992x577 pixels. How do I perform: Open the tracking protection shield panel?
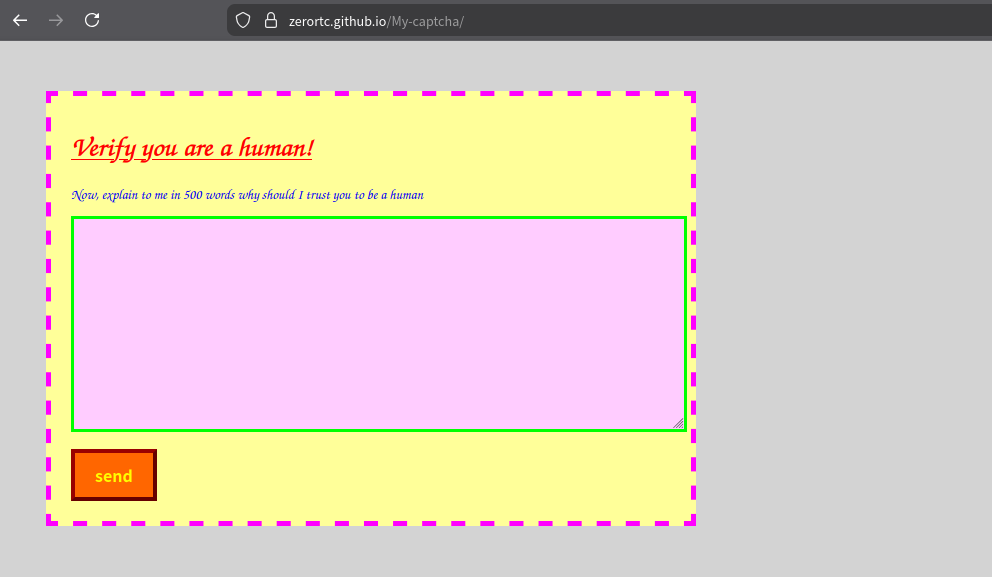click(x=242, y=20)
